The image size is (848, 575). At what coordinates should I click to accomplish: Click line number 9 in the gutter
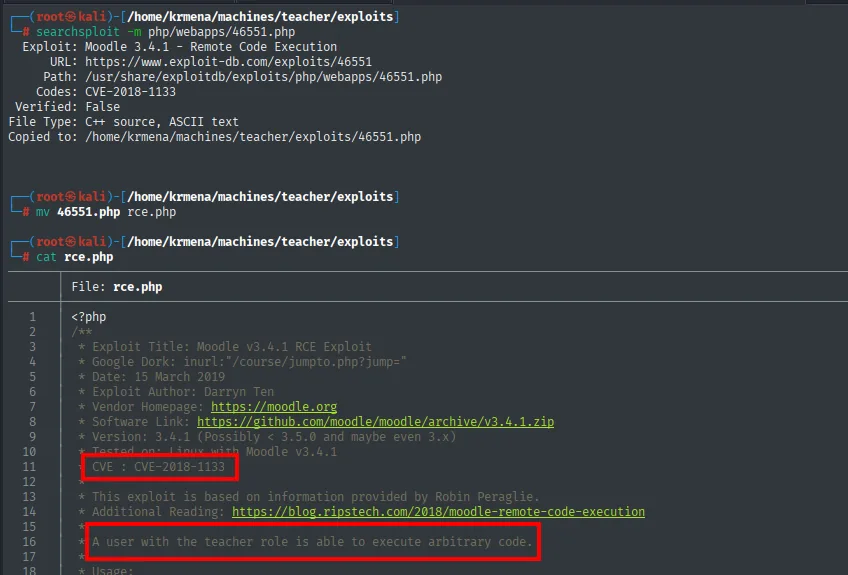(x=32, y=437)
